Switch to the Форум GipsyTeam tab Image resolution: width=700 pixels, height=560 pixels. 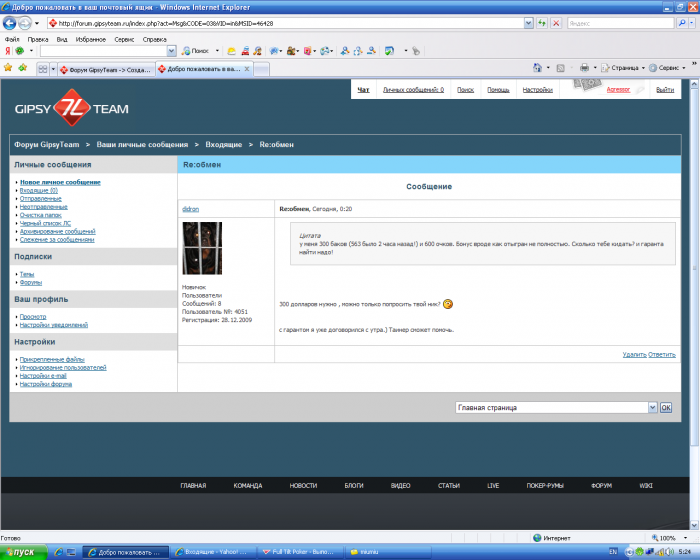pos(106,70)
